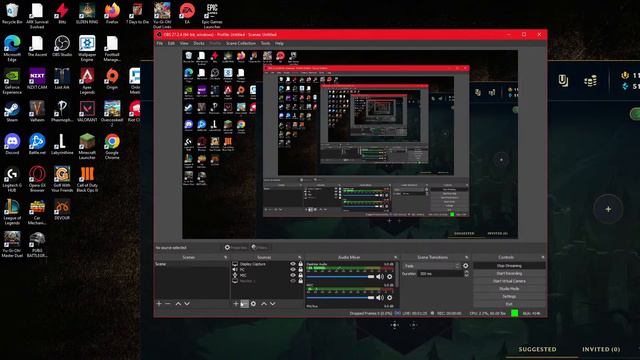Open Apex Legends desktop shortcut
The image size is (640, 360).
coord(87,81)
